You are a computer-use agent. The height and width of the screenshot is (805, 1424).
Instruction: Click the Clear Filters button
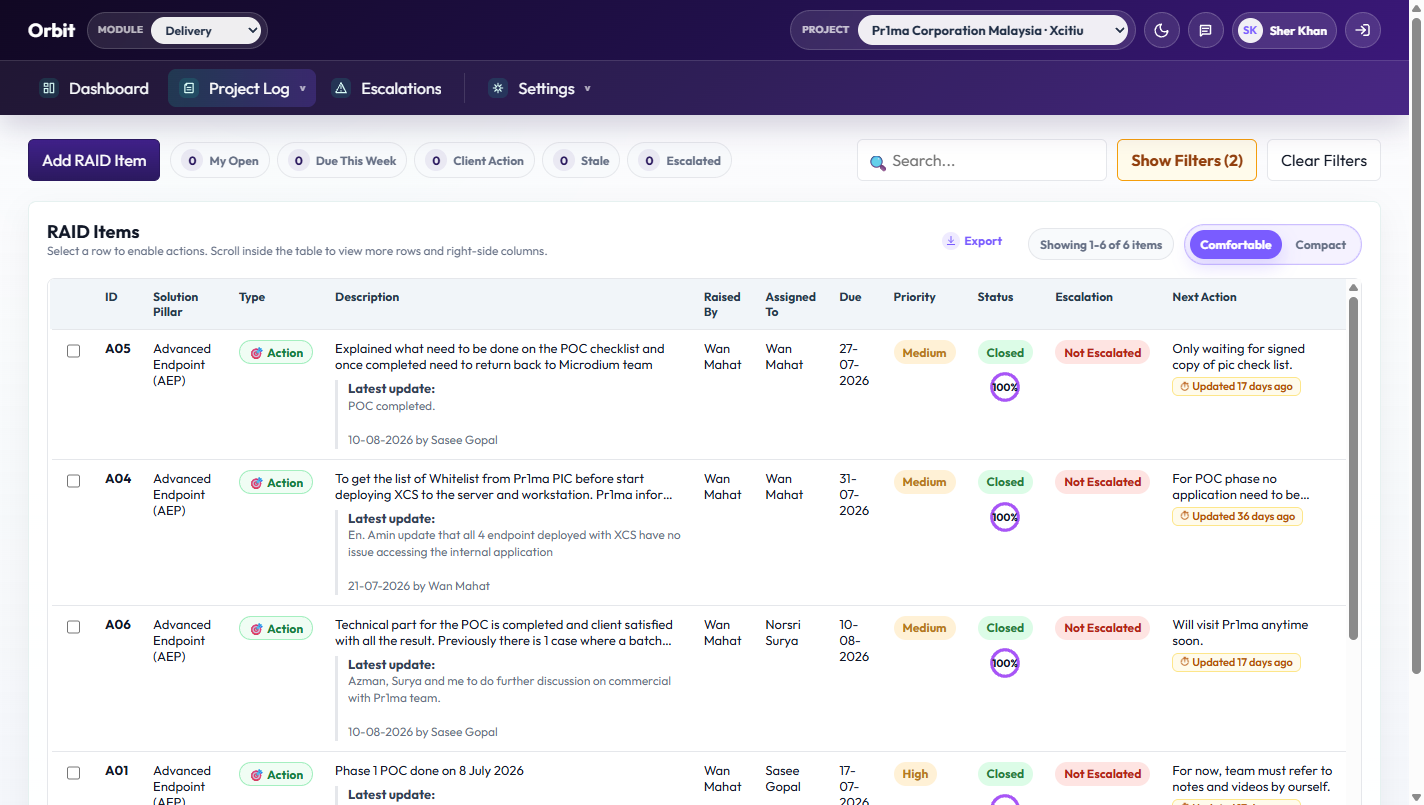1324,160
